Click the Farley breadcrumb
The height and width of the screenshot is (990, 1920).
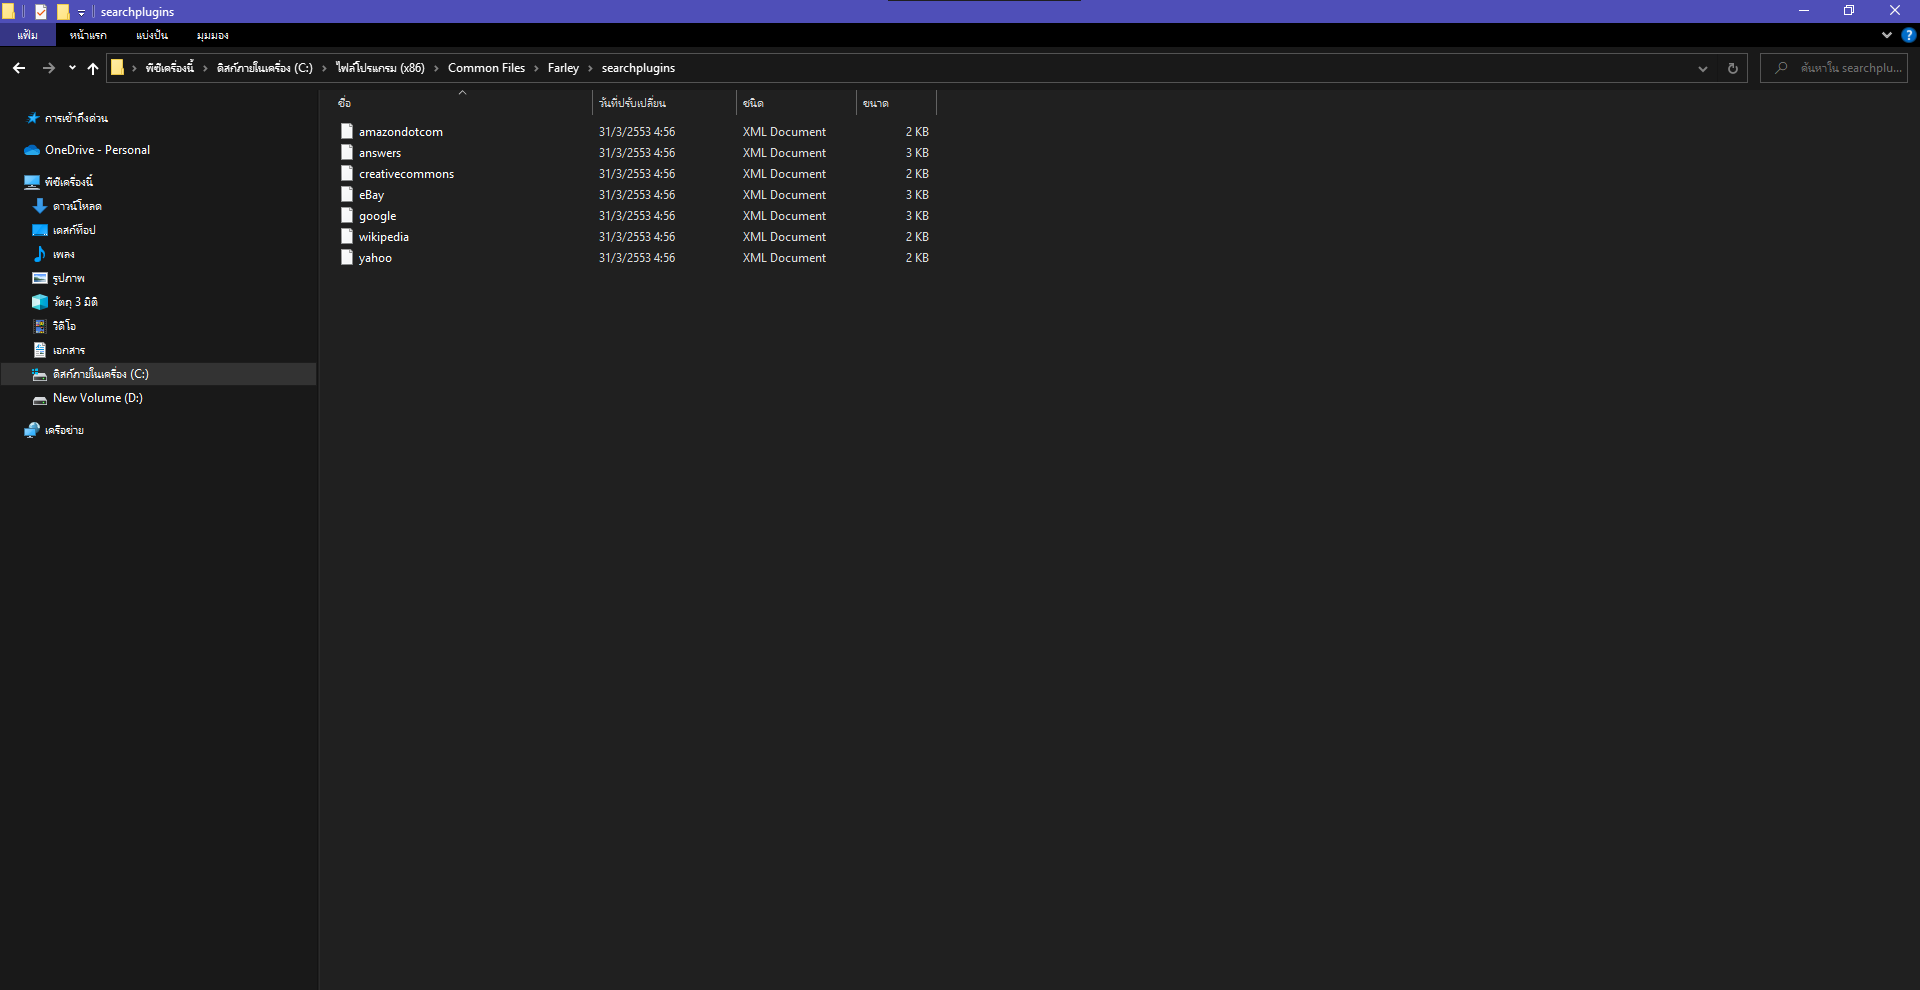pyautogui.click(x=563, y=68)
